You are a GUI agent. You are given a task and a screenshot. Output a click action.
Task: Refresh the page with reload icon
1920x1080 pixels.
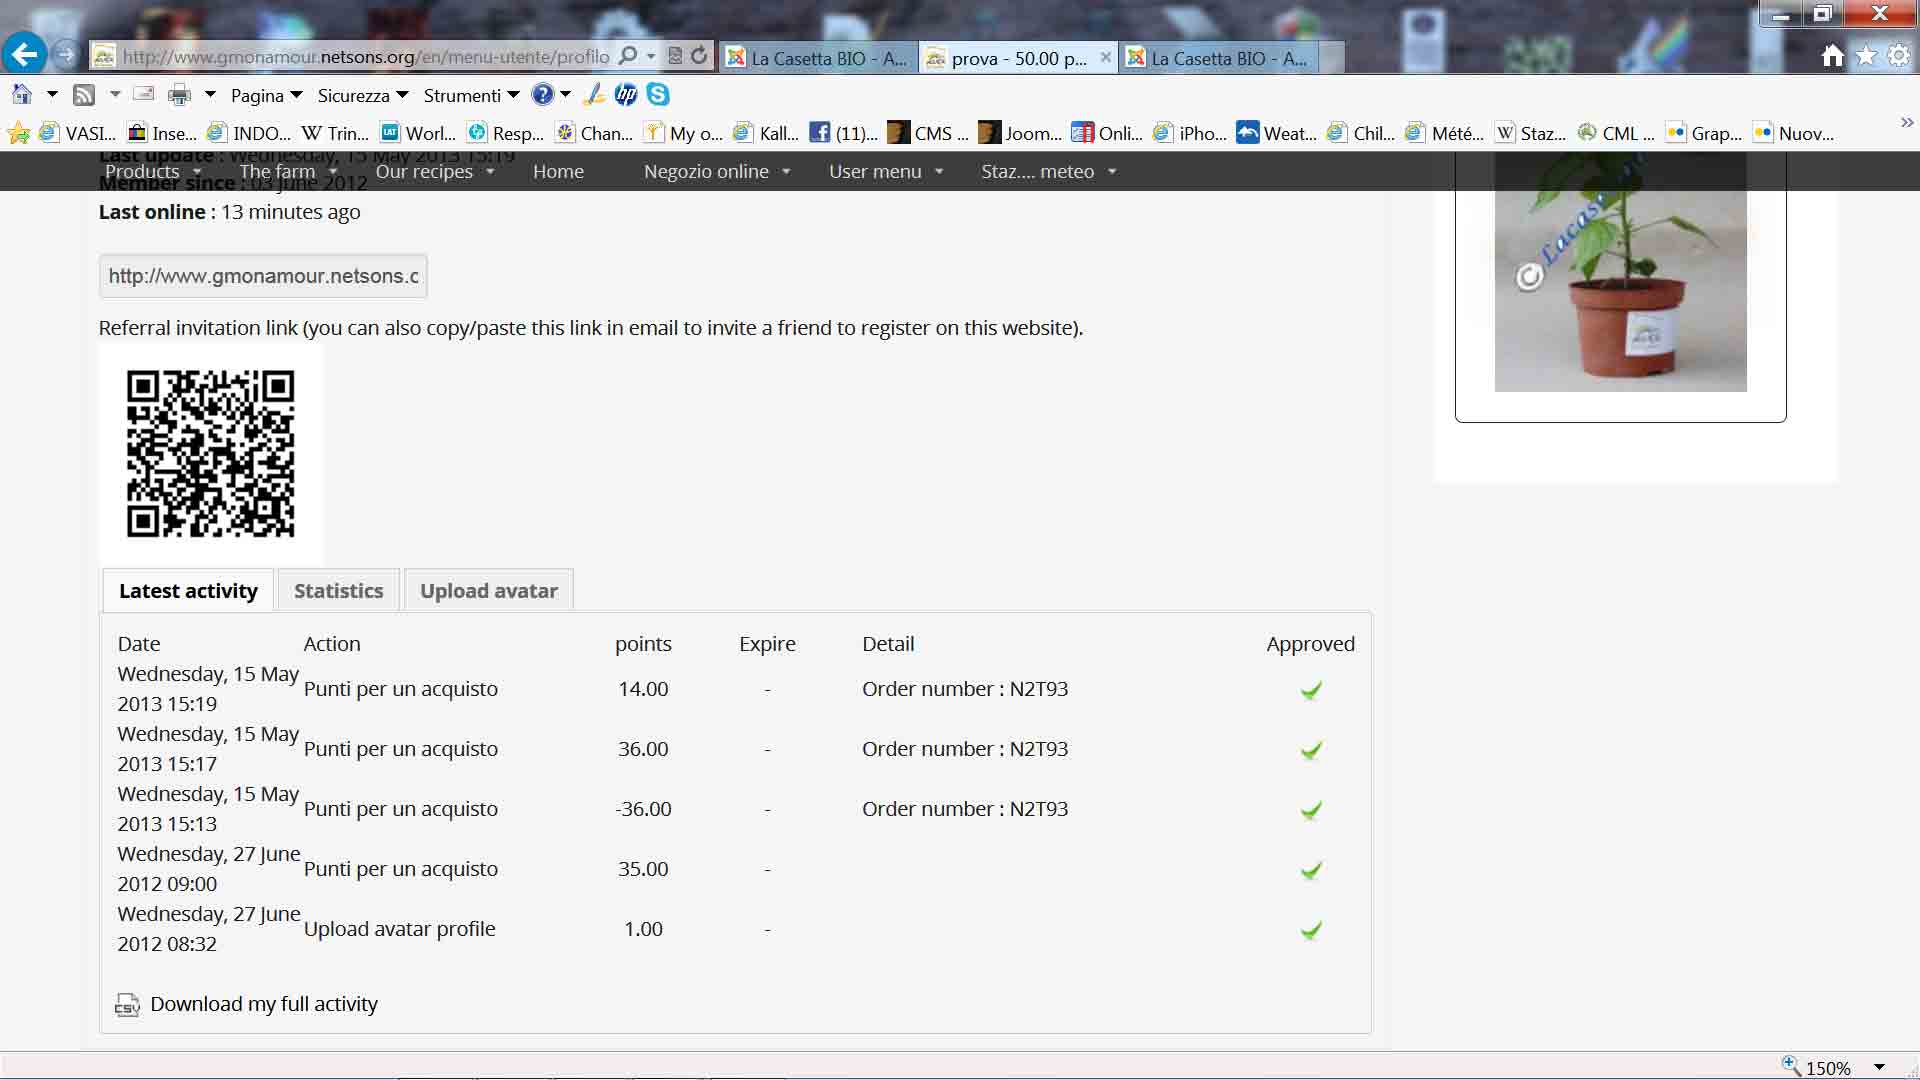tap(699, 56)
